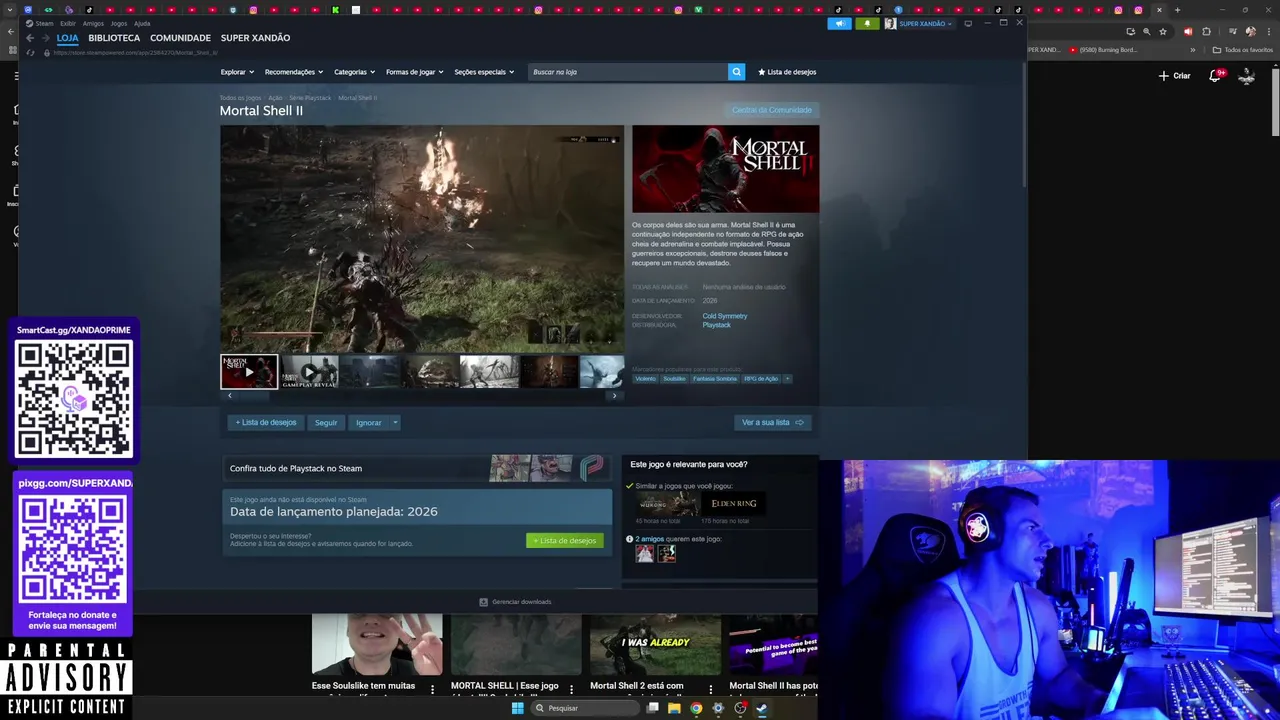This screenshot has height=720, width=1280.
Task: Open Steam notifications bell button
Action: 866,23
